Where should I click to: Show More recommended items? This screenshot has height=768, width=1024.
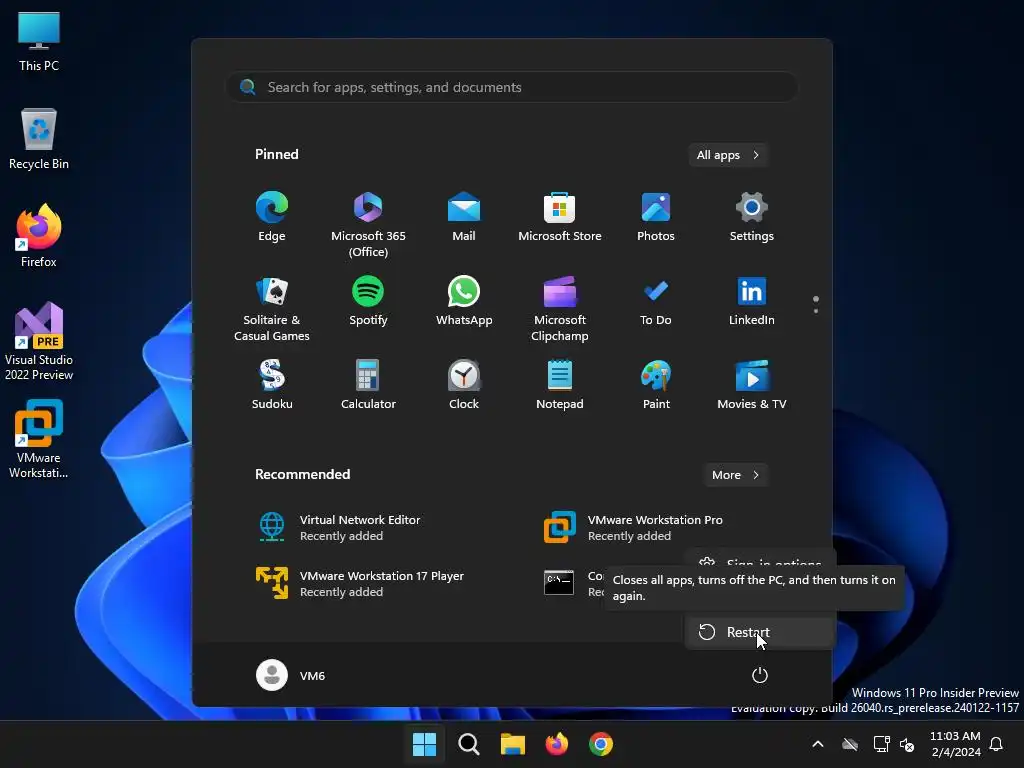(x=735, y=475)
